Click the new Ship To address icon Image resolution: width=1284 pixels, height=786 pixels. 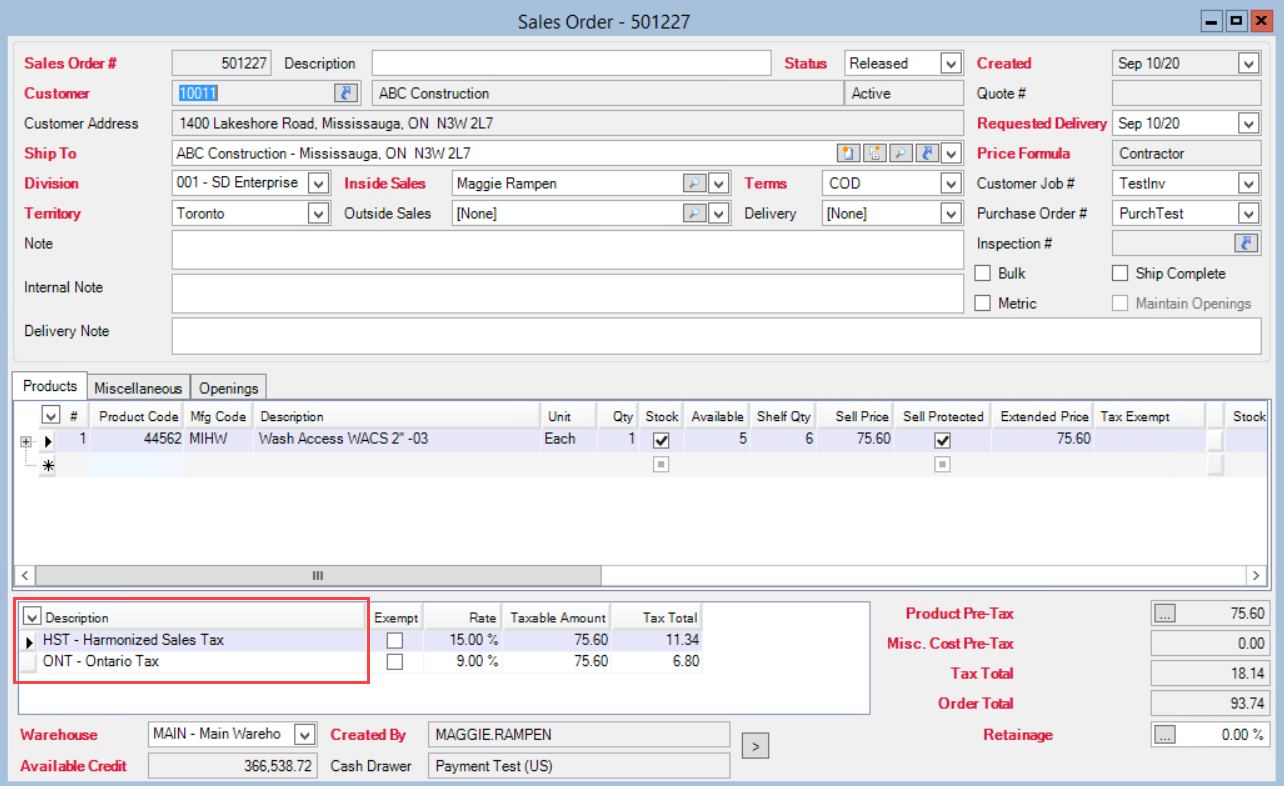(x=847, y=153)
